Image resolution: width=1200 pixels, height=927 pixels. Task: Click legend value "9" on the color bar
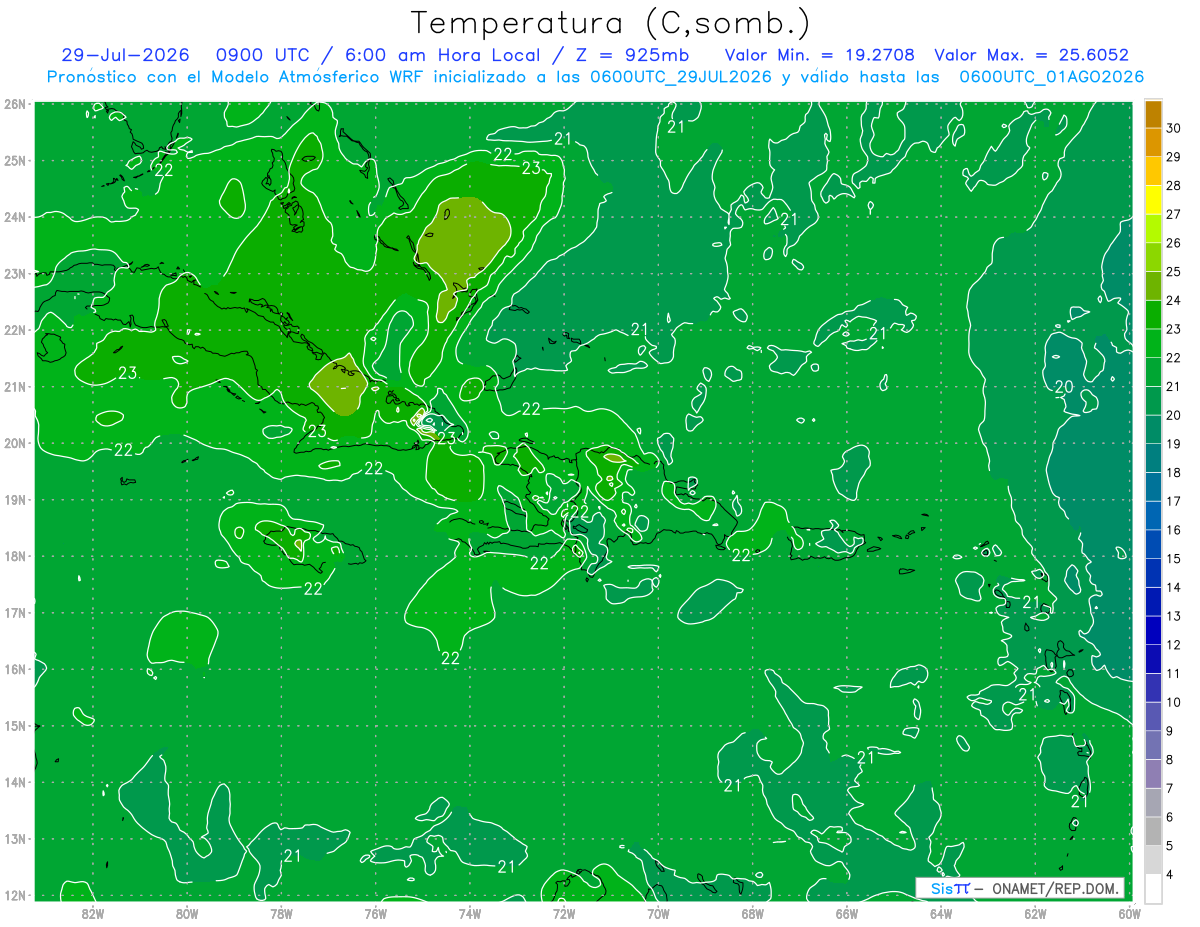pos(1170,731)
